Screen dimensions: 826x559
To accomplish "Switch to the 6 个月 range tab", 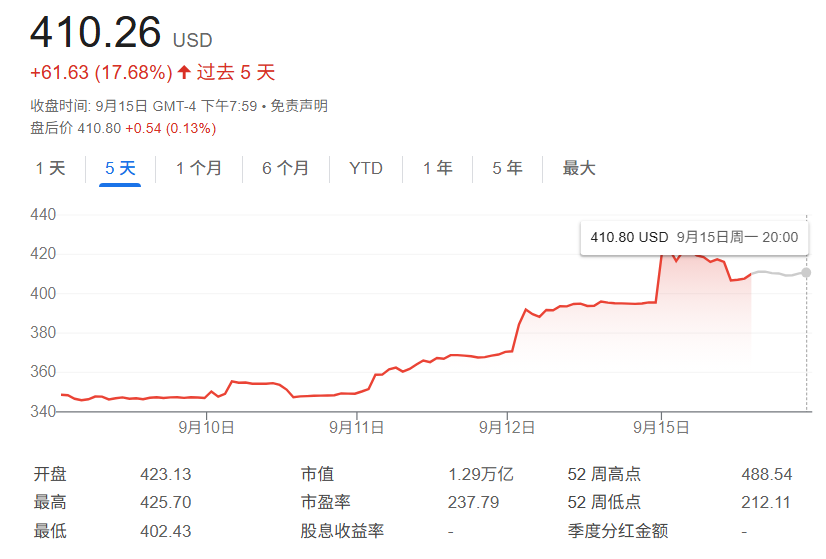I will point(286,169).
